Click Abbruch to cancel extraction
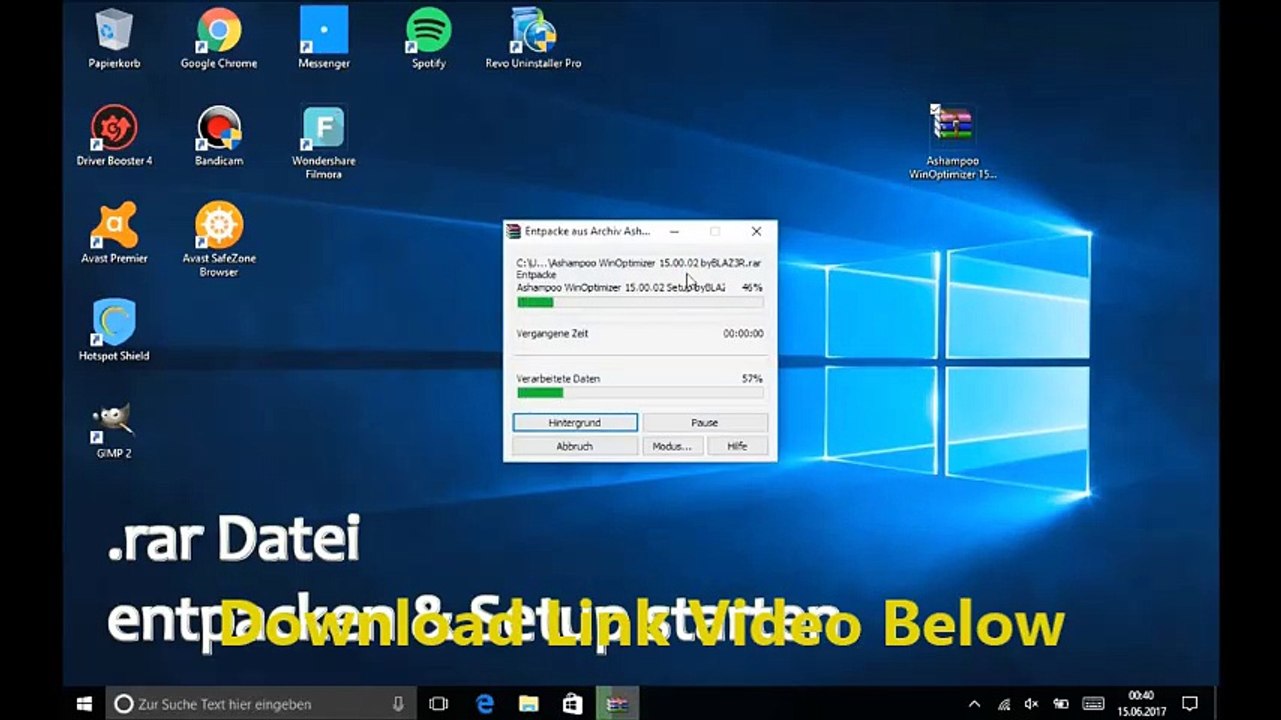1281x720 pixels. 575,446
